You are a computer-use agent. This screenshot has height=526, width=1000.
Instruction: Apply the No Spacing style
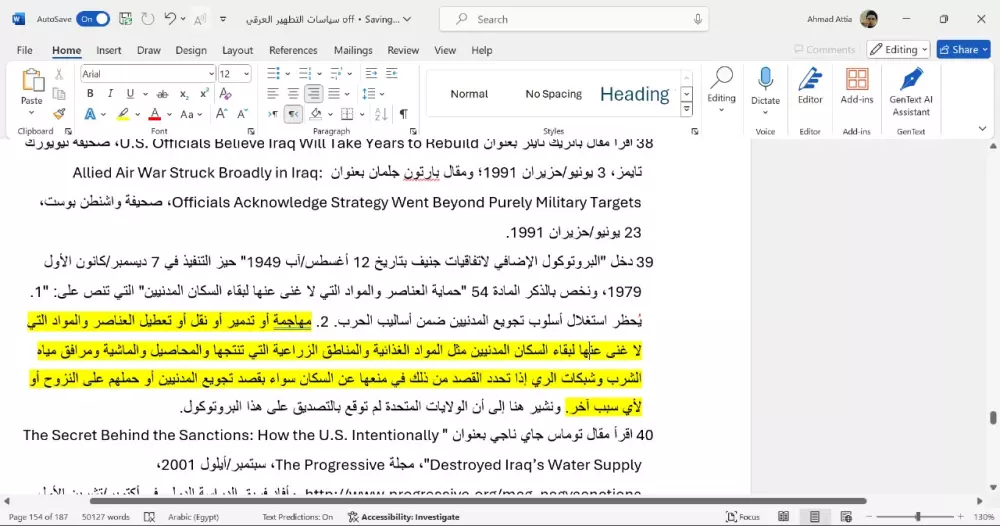[x=554, y=94]
